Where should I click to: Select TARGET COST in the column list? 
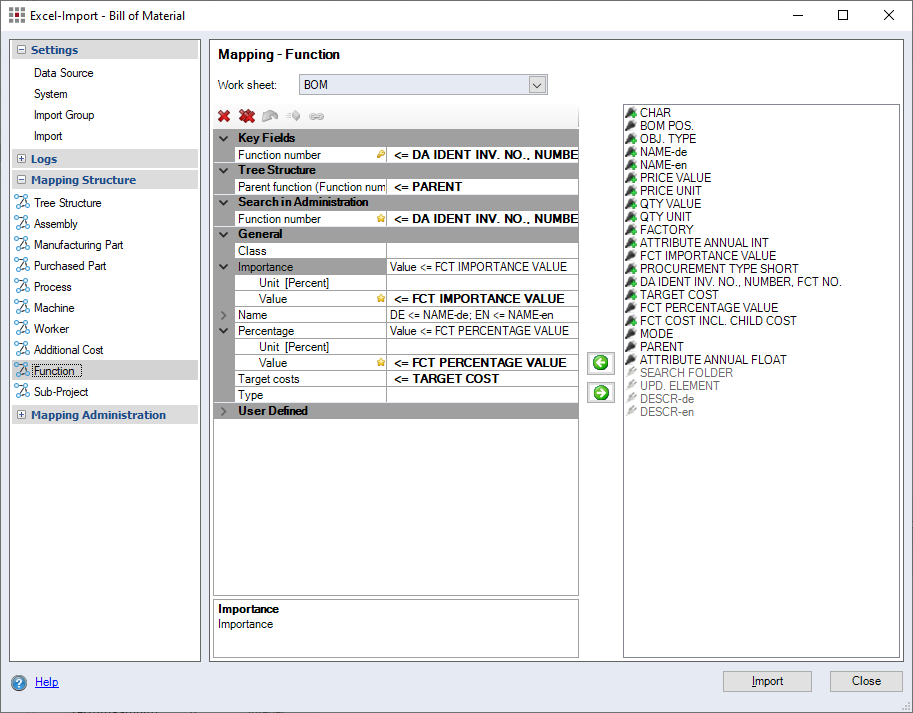678,295
